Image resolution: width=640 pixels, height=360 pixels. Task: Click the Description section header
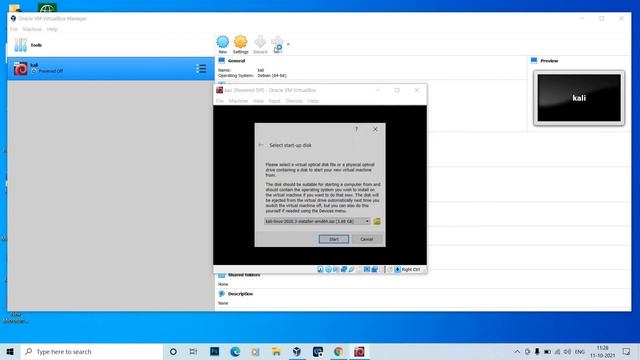pyautogui.click(x=240, y=294)
